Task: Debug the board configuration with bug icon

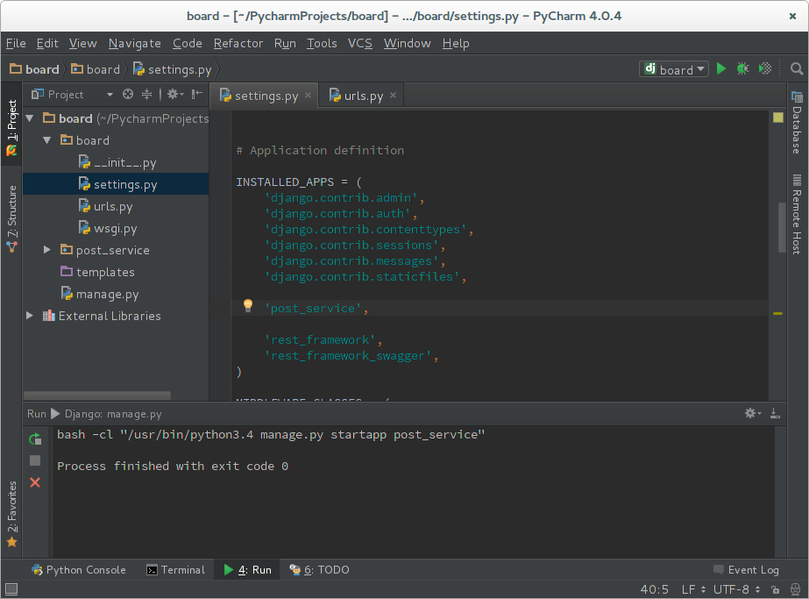Action: pyautogui.click(x=743, y=69)
